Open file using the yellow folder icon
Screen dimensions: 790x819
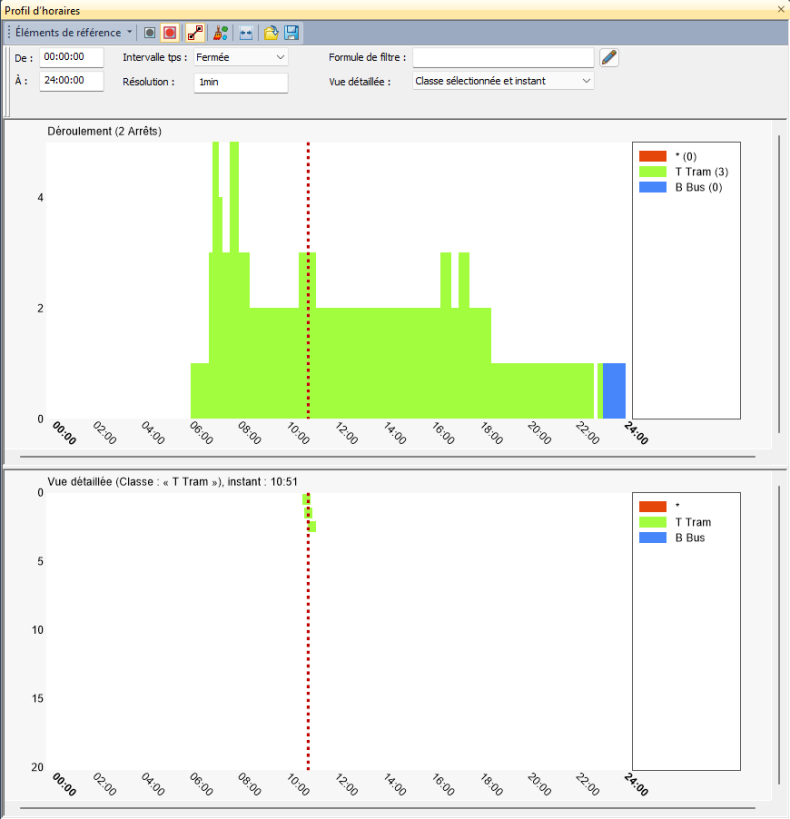(271, 33)
